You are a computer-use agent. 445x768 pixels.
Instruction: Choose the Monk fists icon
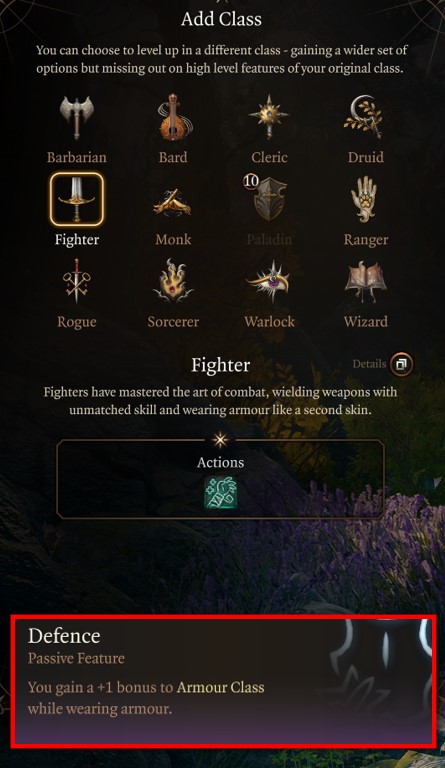173,201
